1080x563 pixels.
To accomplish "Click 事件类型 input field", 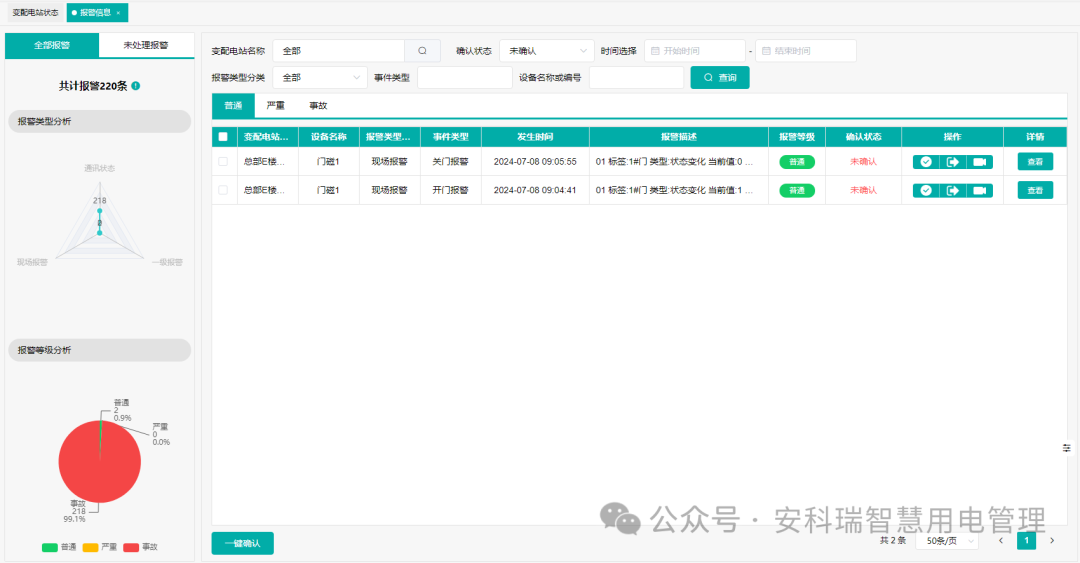I will [465, 78].
